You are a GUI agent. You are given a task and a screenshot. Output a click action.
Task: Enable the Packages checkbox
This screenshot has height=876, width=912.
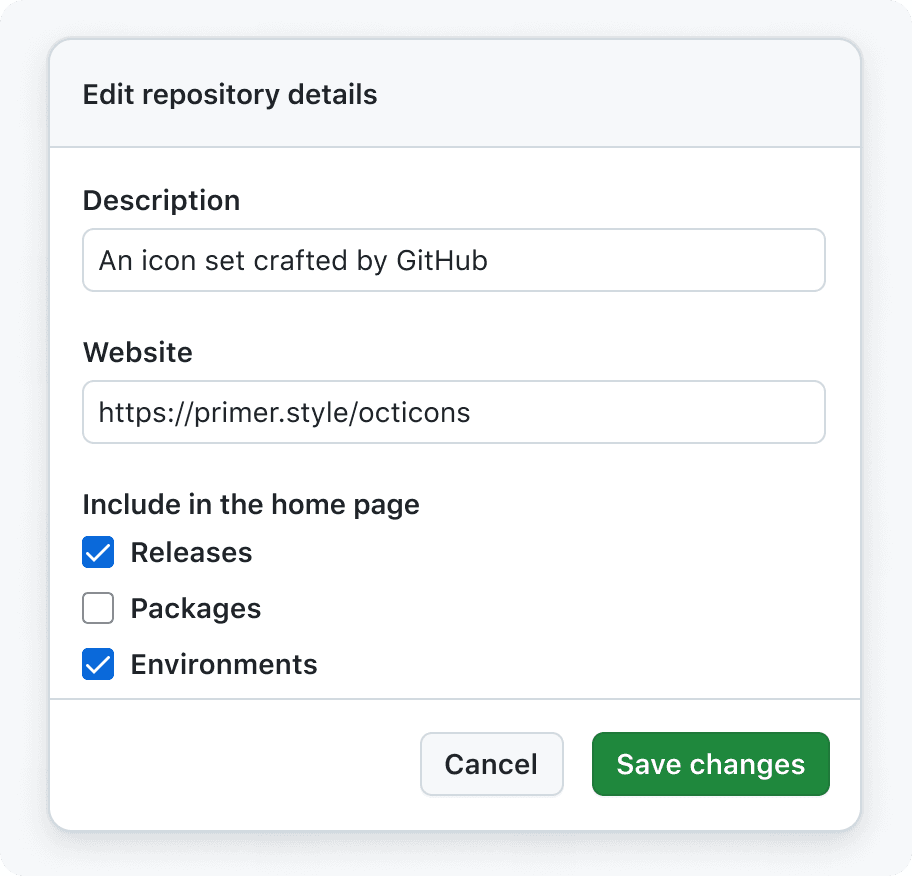98,608
